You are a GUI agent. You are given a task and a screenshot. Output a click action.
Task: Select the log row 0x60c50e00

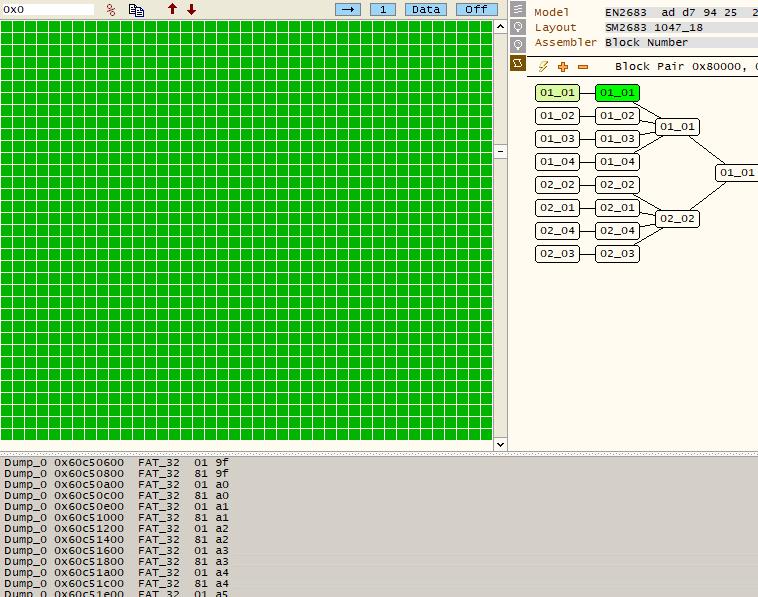coord(116,507)
